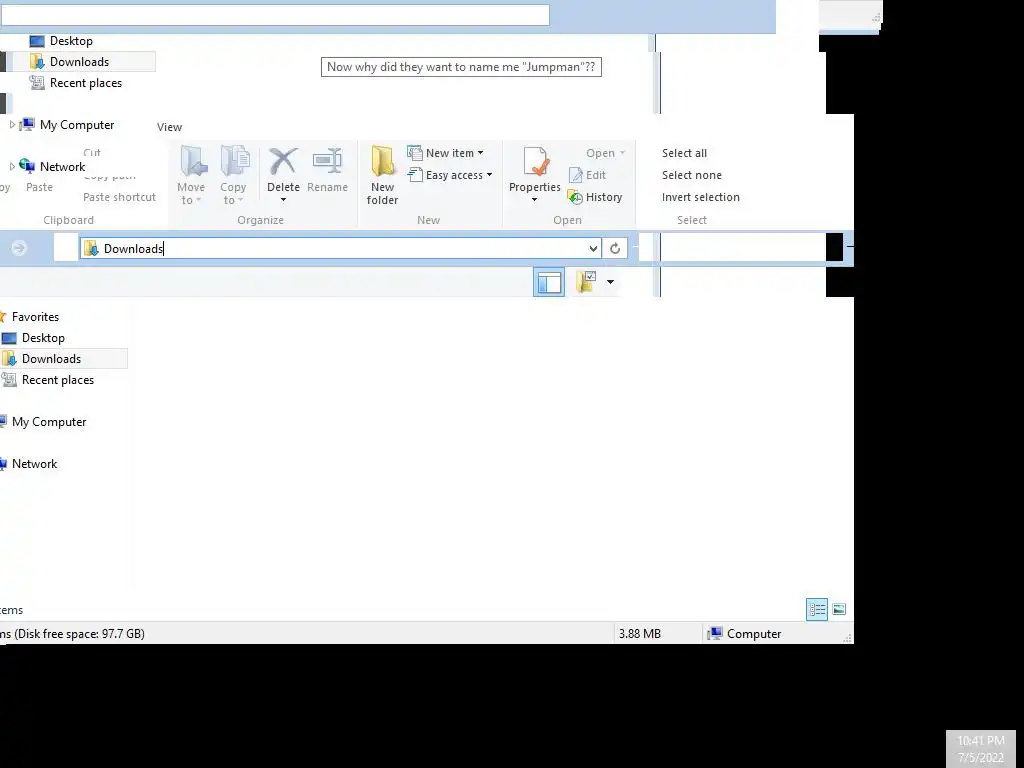Refresh the Downloads address bar

615,248
